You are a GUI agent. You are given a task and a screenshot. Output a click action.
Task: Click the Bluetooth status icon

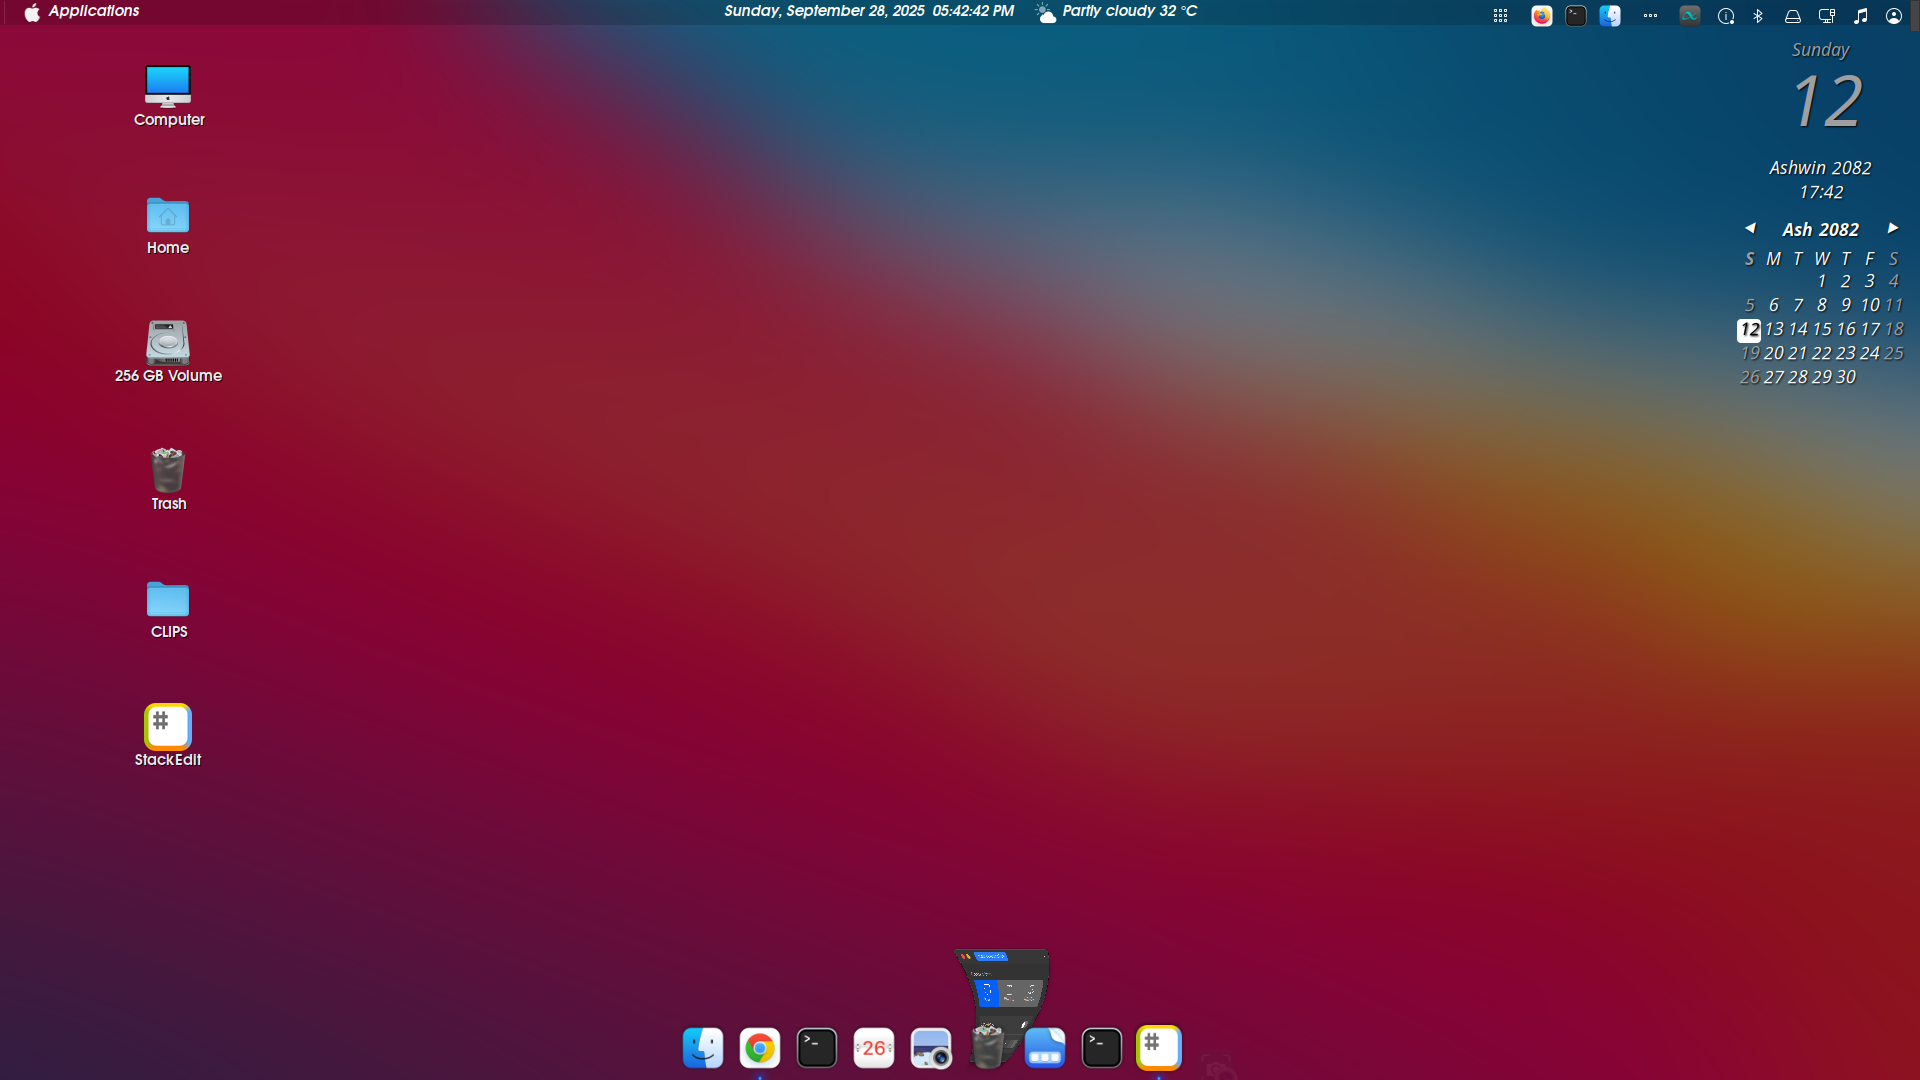coord(1758,16)
